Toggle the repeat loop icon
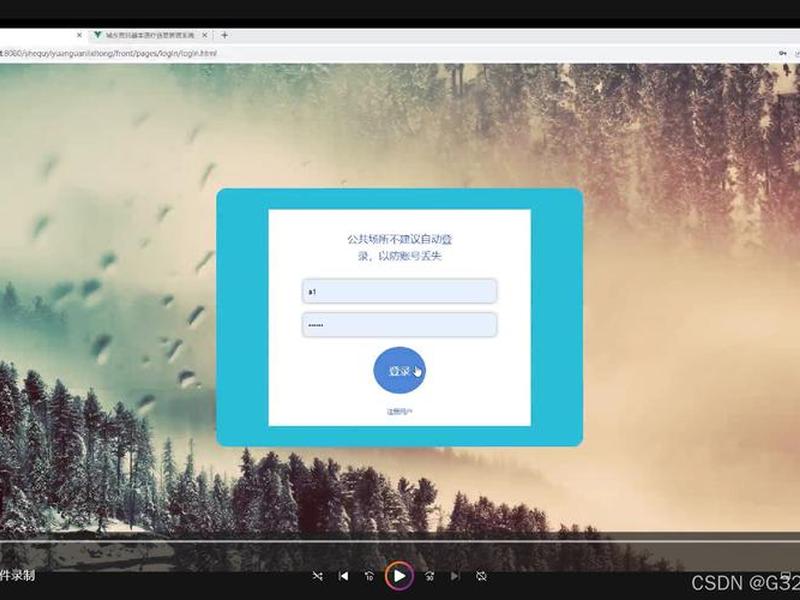 (x=481, y=576)
